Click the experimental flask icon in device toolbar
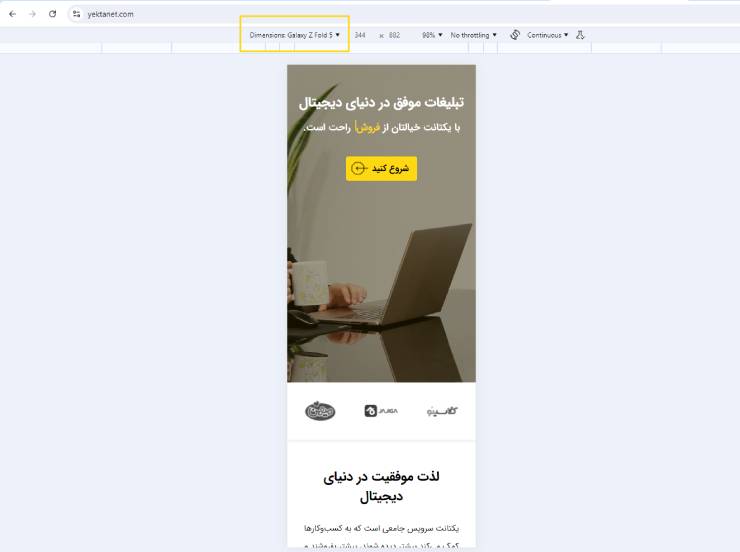 [580, 35]
